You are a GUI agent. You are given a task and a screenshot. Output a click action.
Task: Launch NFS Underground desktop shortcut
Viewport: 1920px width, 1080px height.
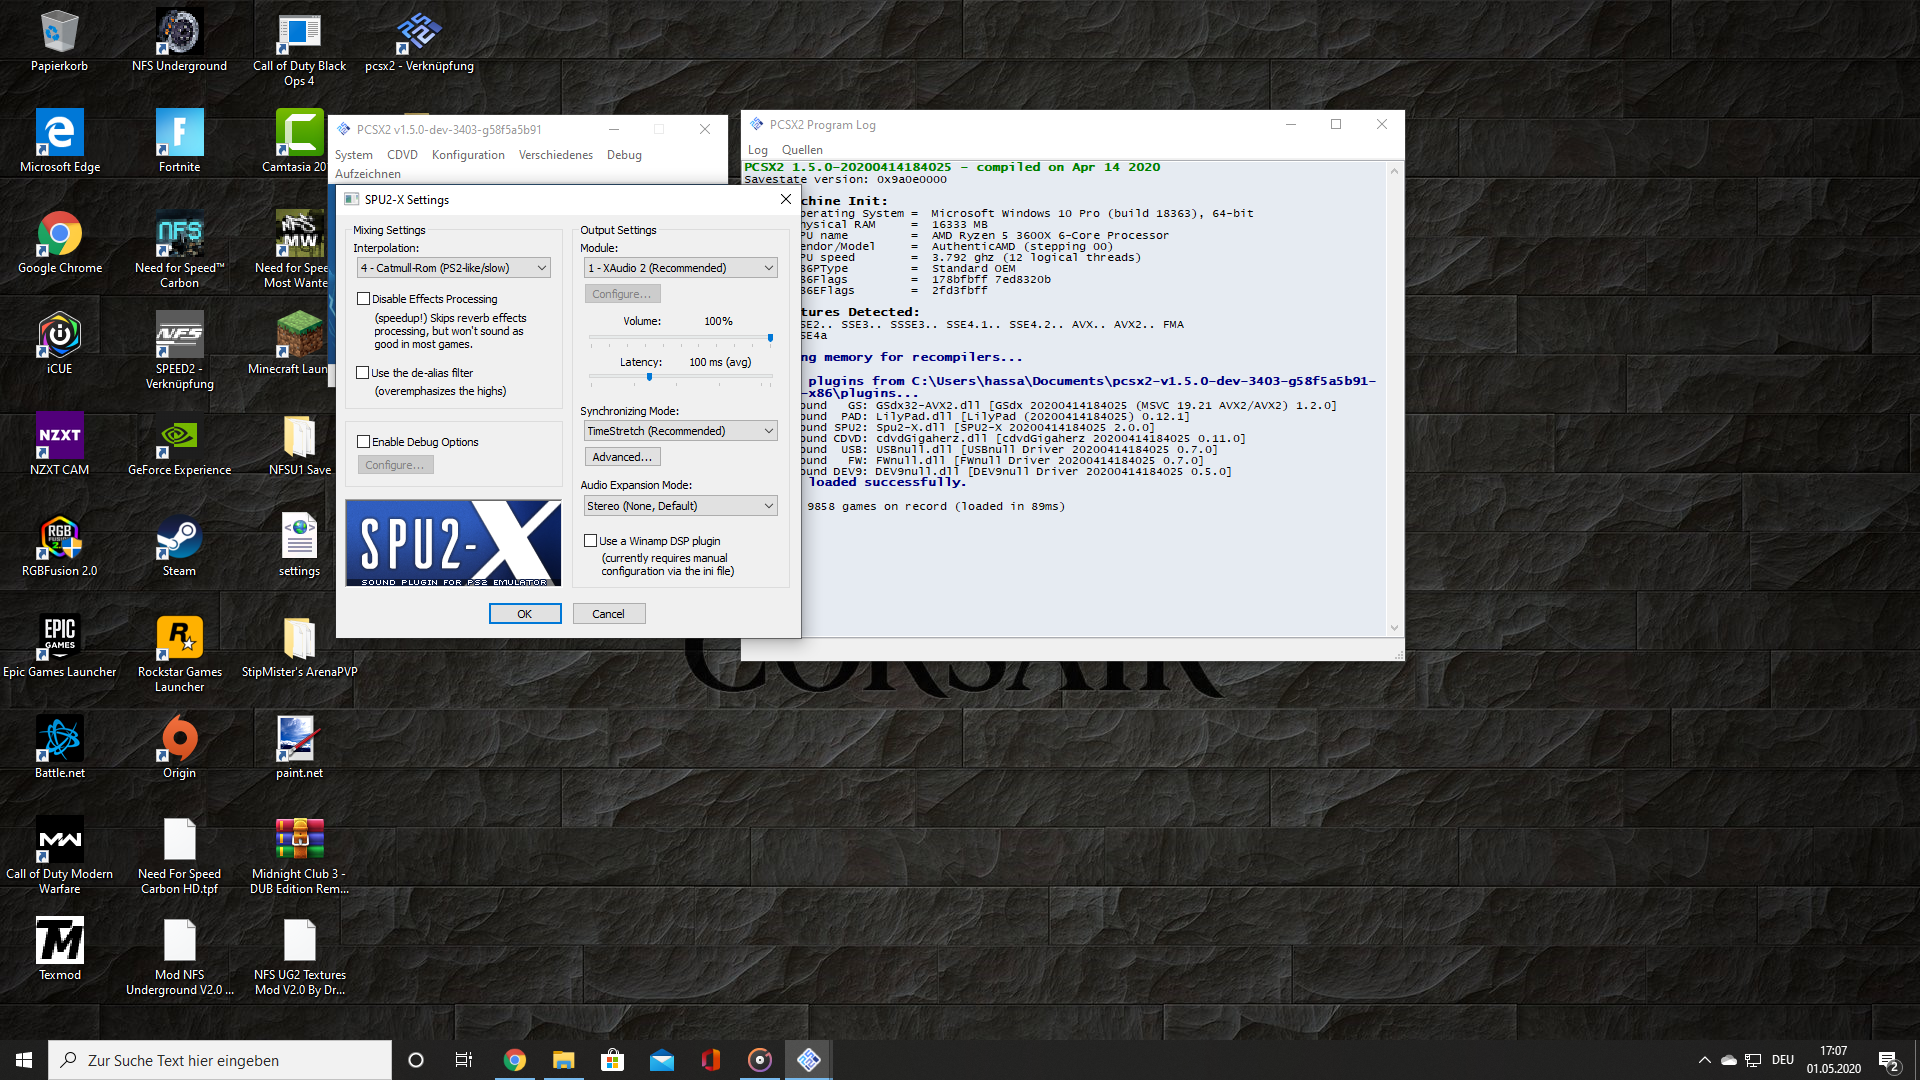tap(179, 40)
